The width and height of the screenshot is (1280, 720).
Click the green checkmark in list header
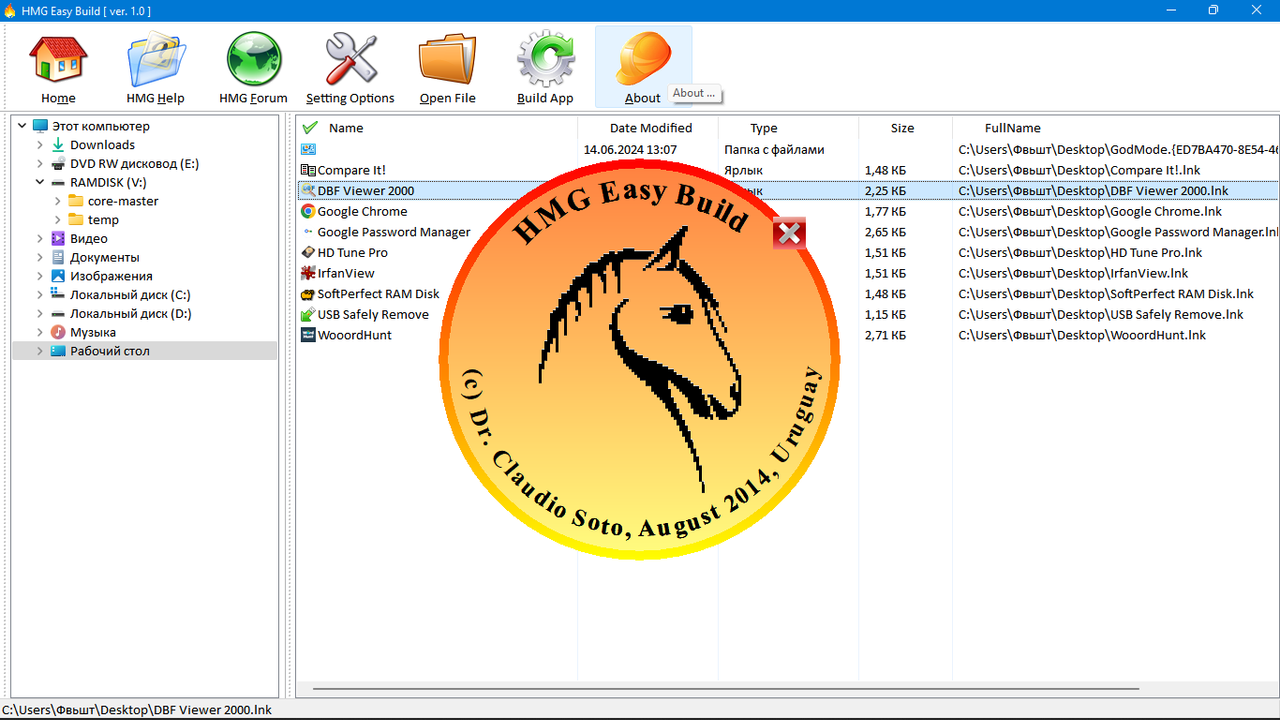(x=310, y=127)
